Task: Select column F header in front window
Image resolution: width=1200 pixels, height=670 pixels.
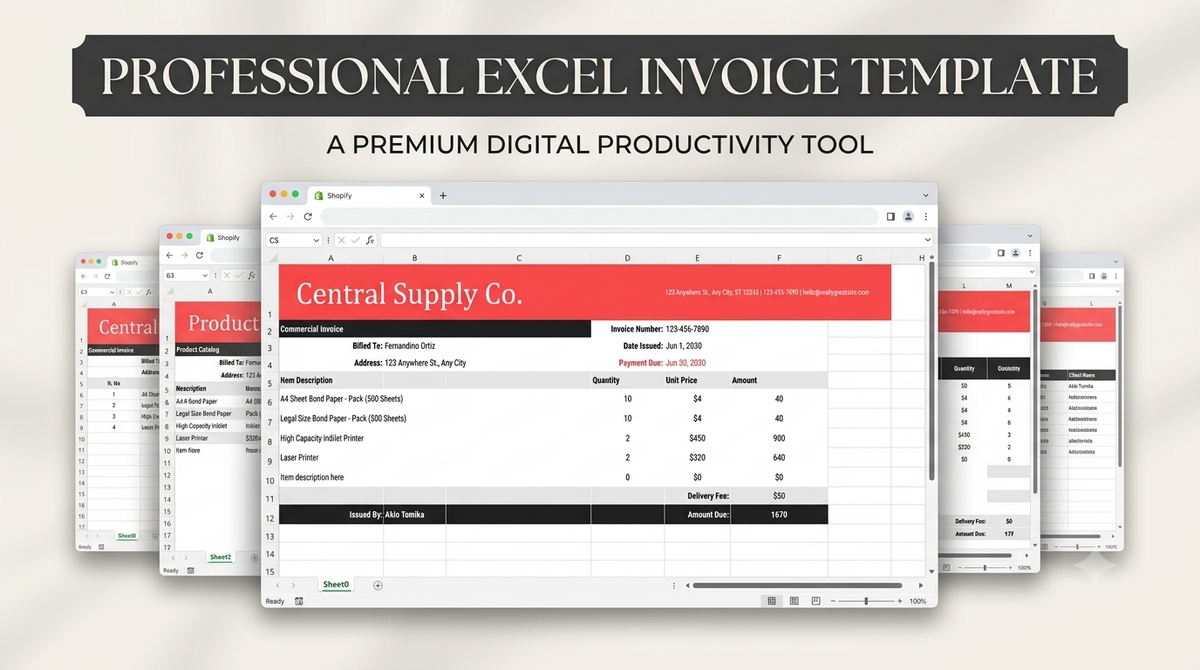Action: 779,258
